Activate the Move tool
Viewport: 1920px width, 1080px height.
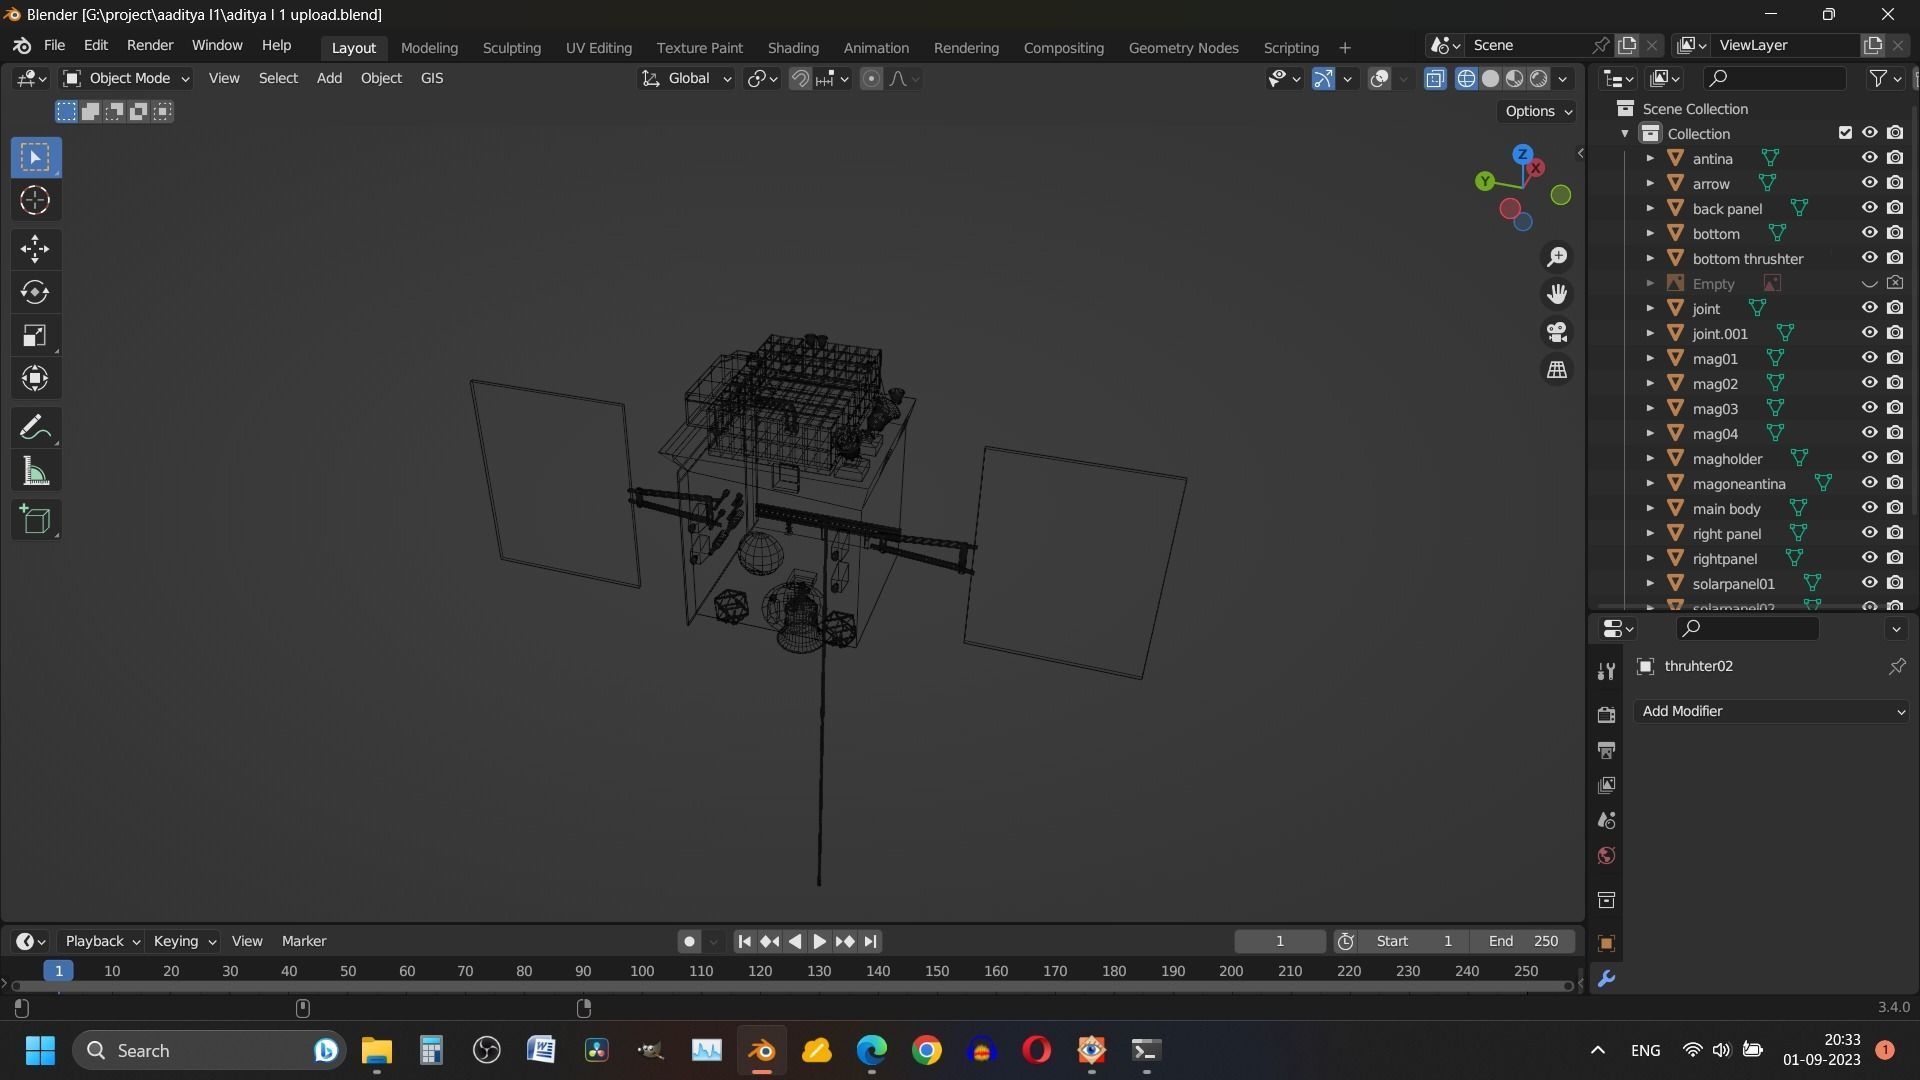[x=35, y=248]
